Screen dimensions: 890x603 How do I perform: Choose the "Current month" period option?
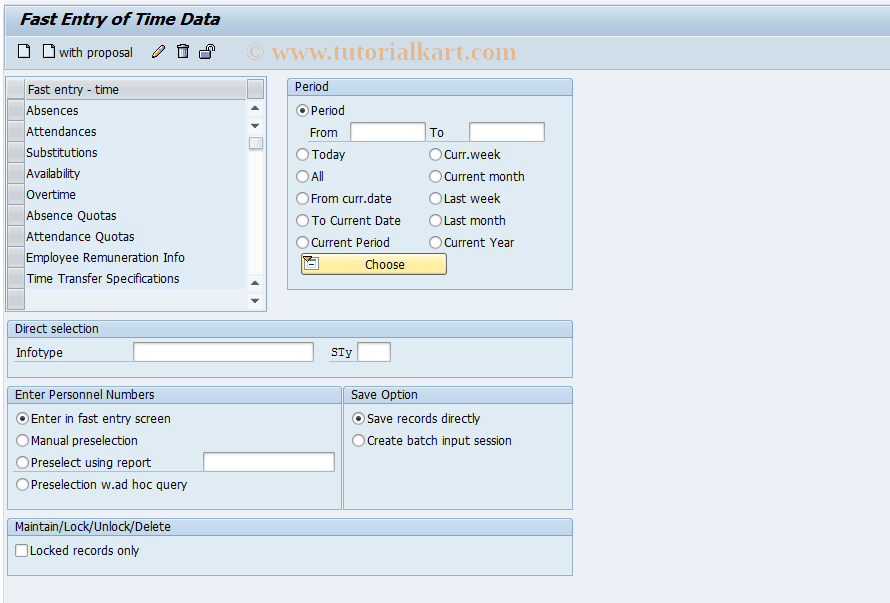(x=435, y=176)
